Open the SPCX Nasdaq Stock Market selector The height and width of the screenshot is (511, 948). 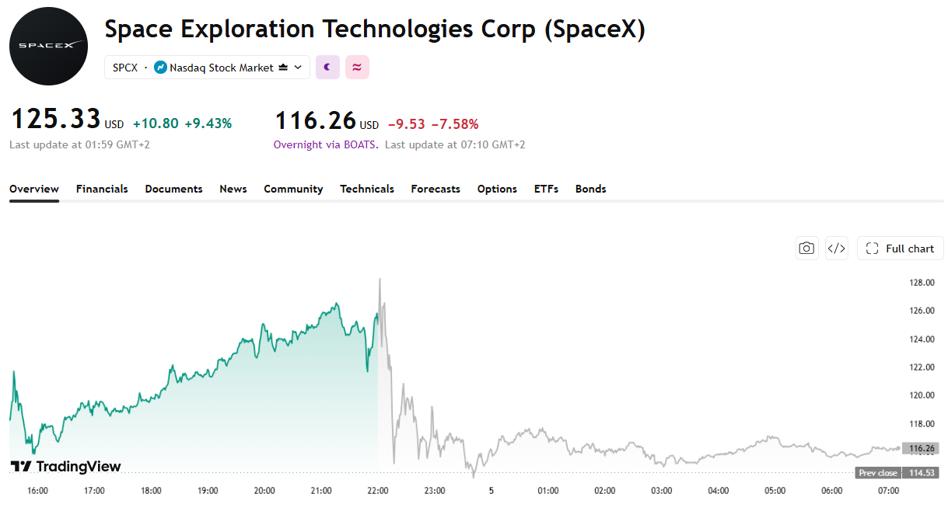coord(207,67)
